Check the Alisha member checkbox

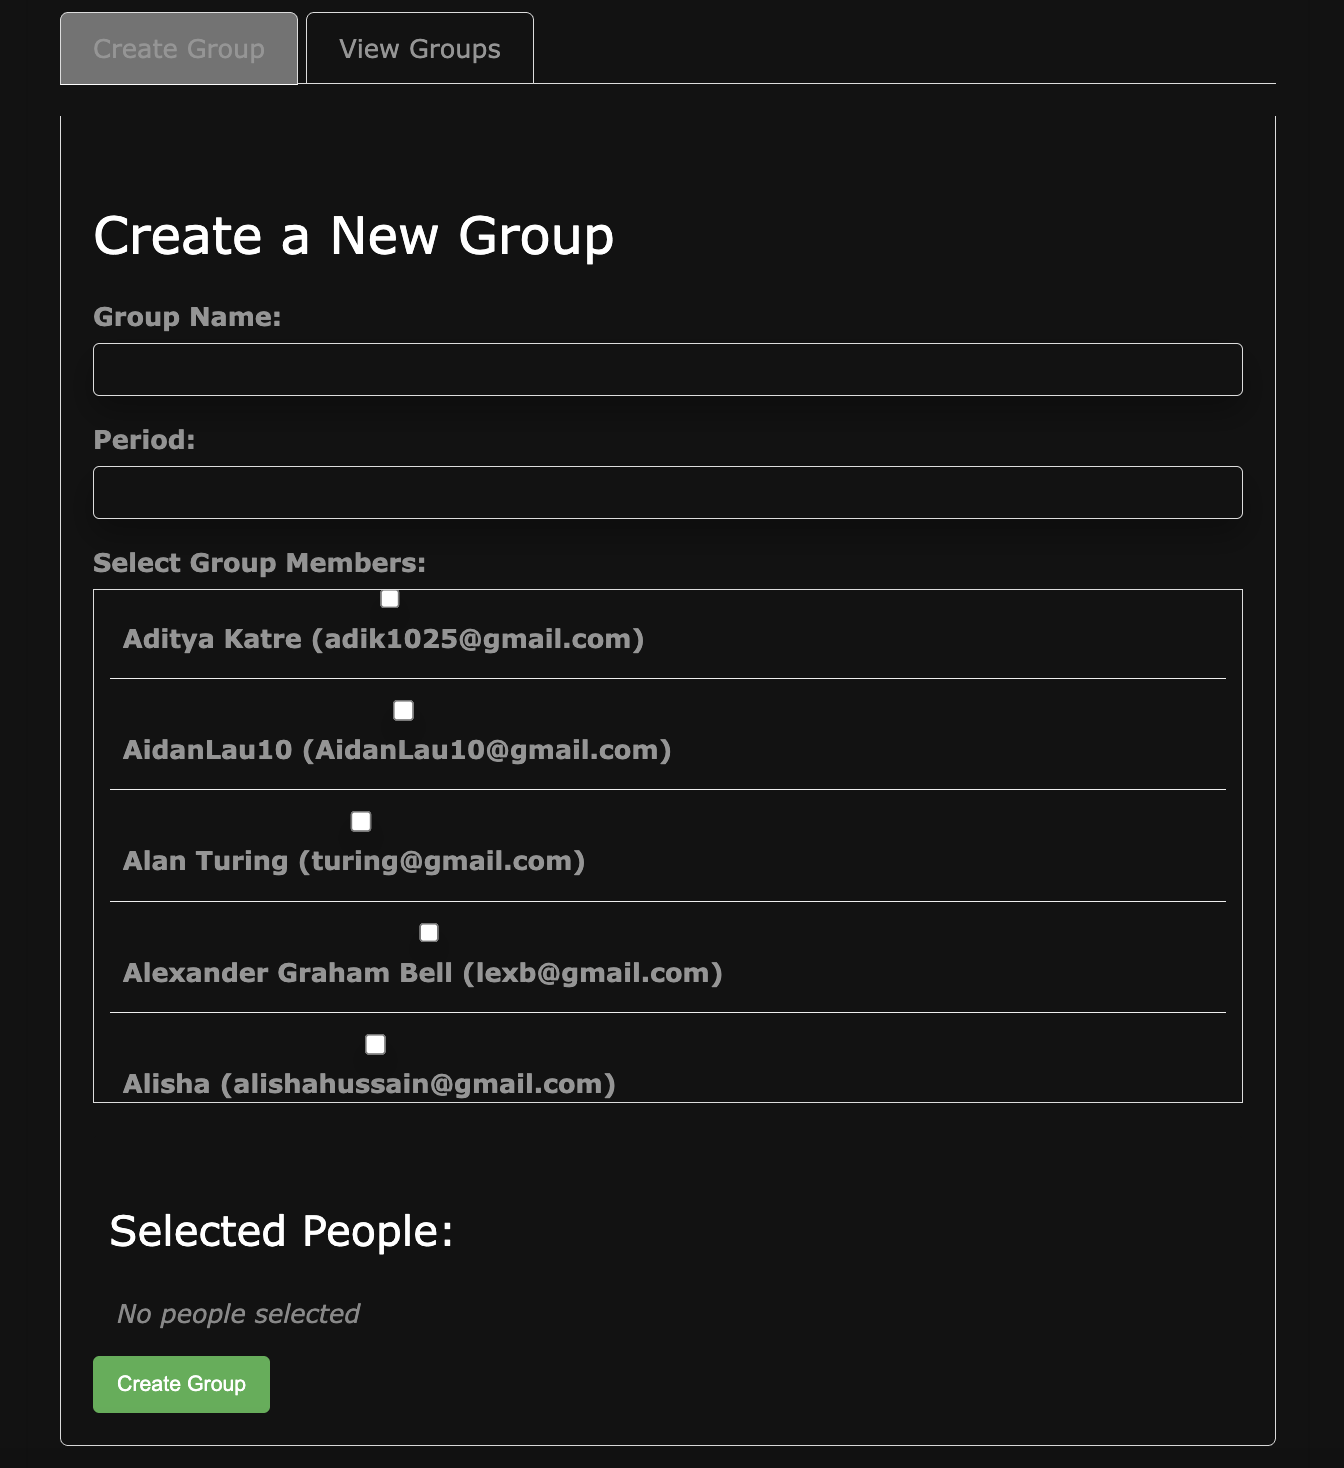tap(375, 1044)
